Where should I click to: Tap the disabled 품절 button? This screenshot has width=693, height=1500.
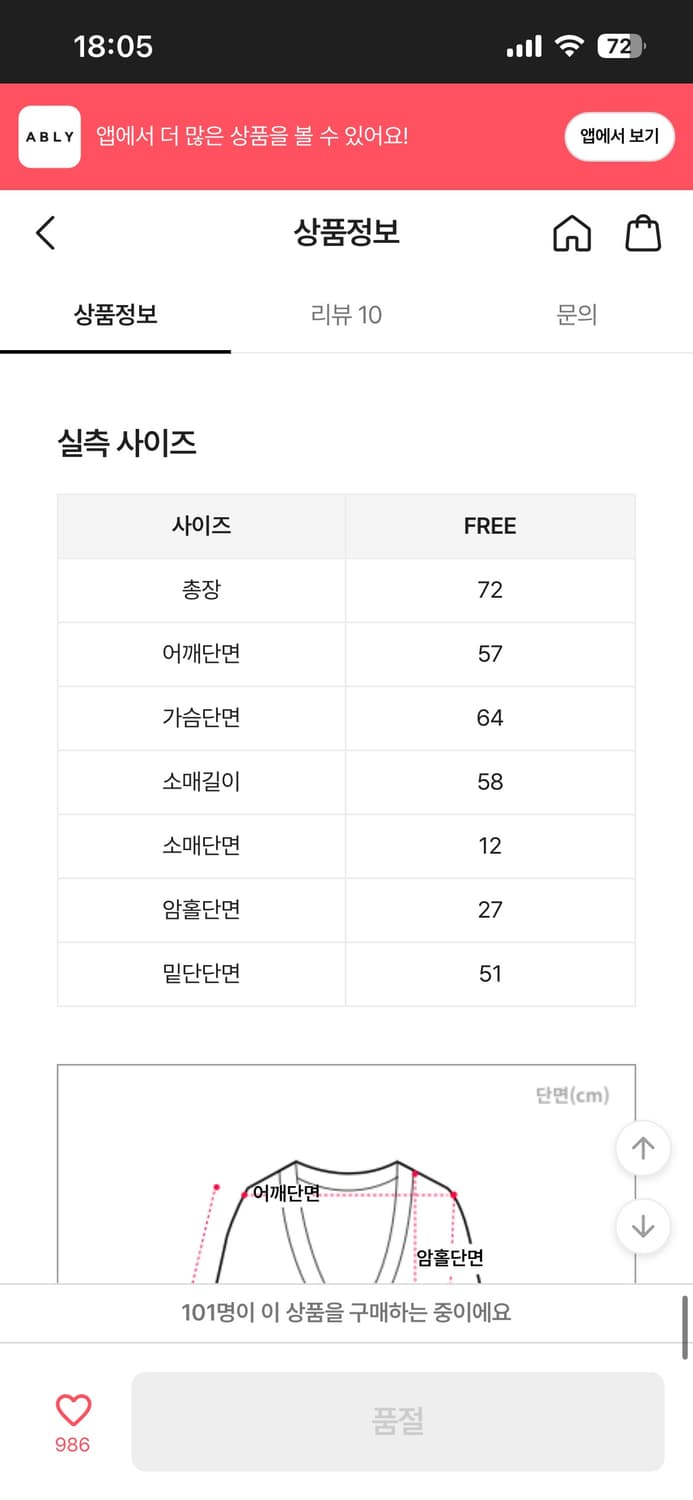click(x=399, y=1421)
